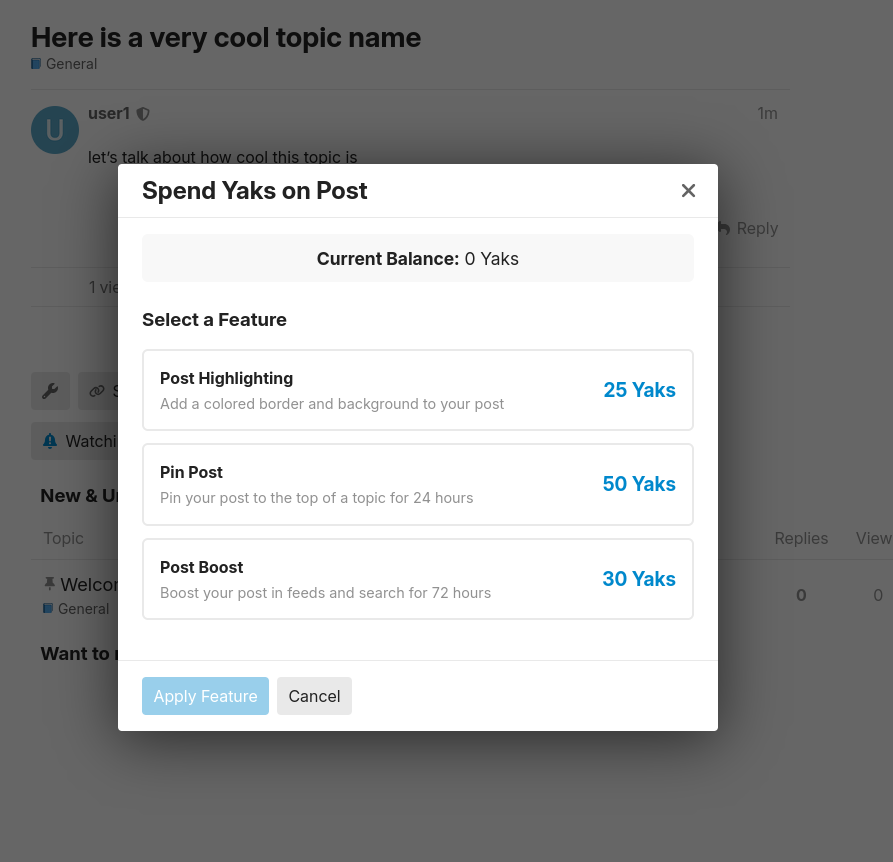Click the moderator shield icon beside user1
Image resolution: width=893 pixels, height=862 pixels.
[x=143, y=114]
